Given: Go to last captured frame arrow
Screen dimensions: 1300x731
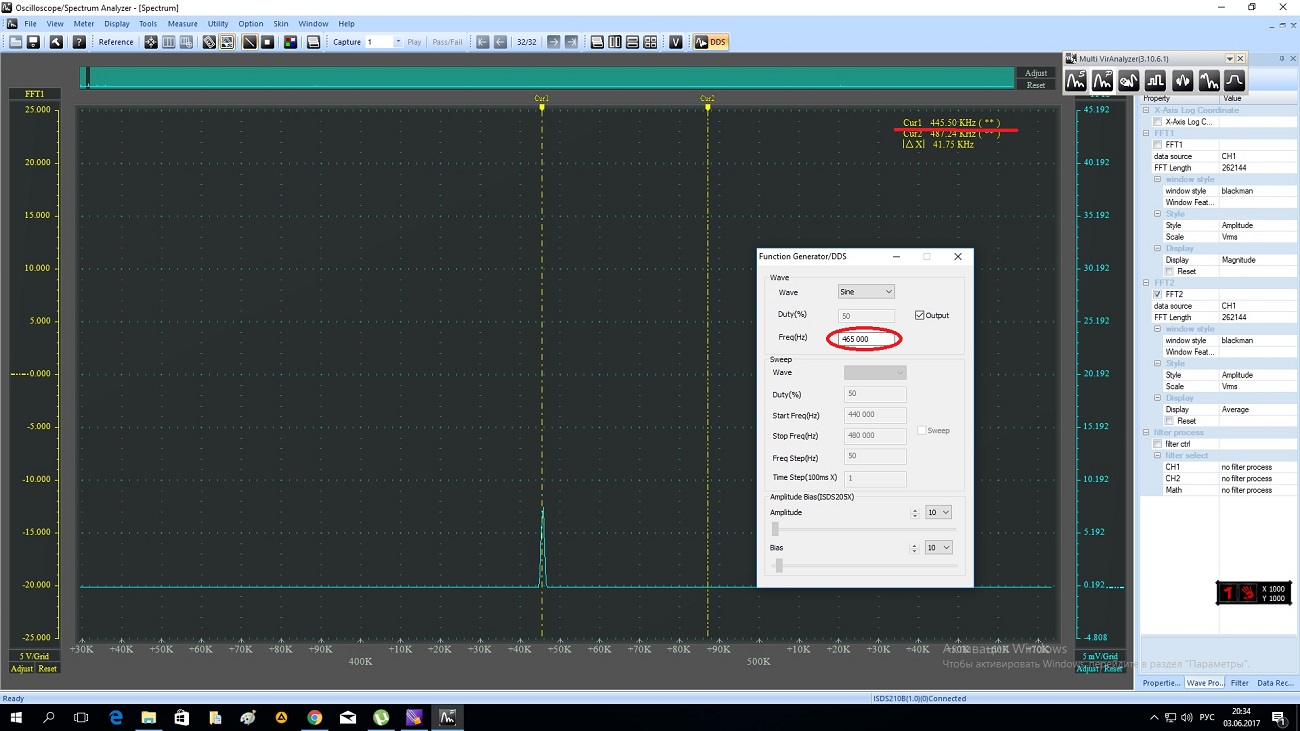Looking at the screenshot, I should pyautogui.click(x=571, y=42).
